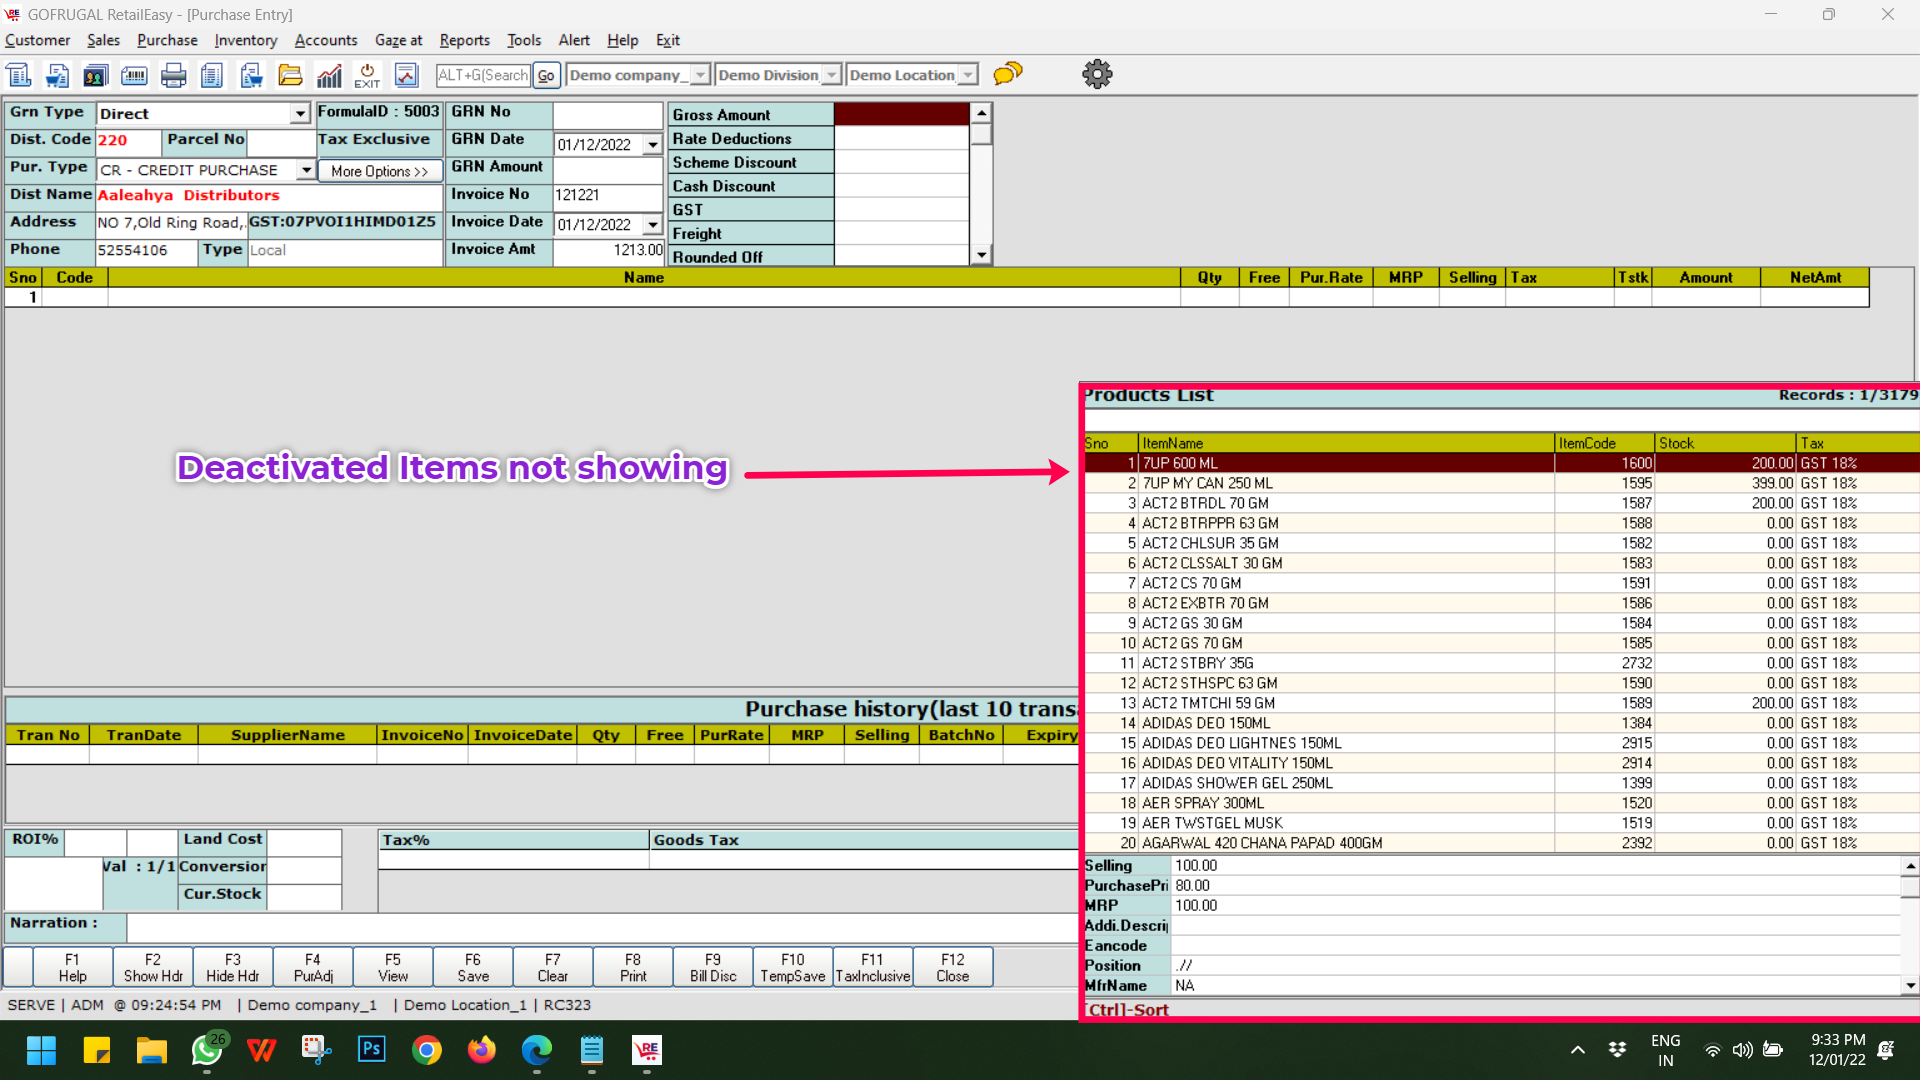1920x1080 pixels.
Task: Open WhatsApp from the taskbar
Action: point(207,1050)
